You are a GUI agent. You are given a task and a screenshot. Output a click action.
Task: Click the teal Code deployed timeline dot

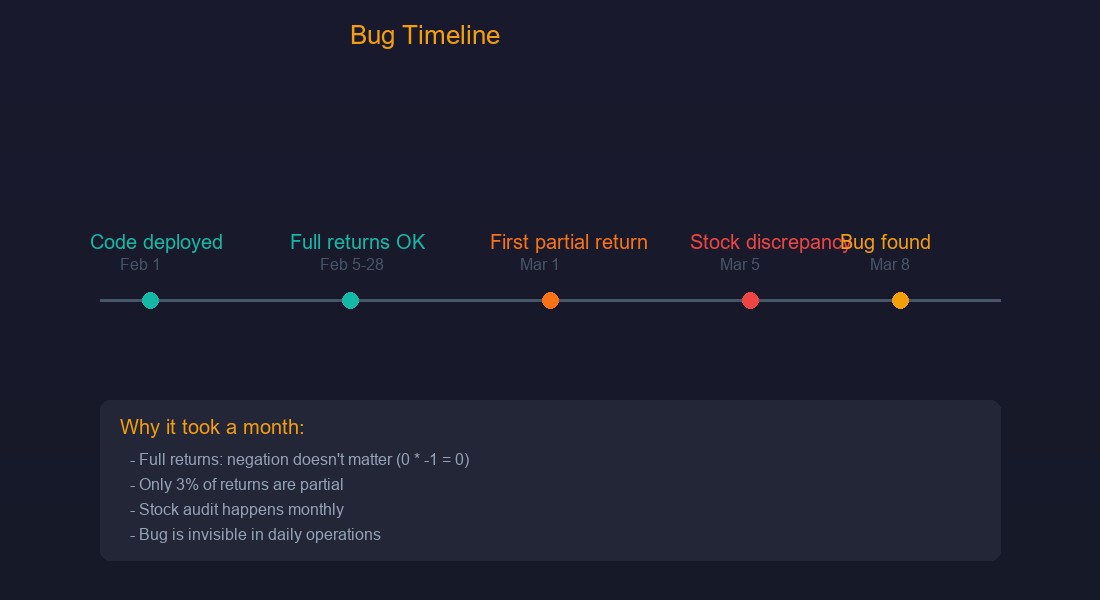(150, 300)
